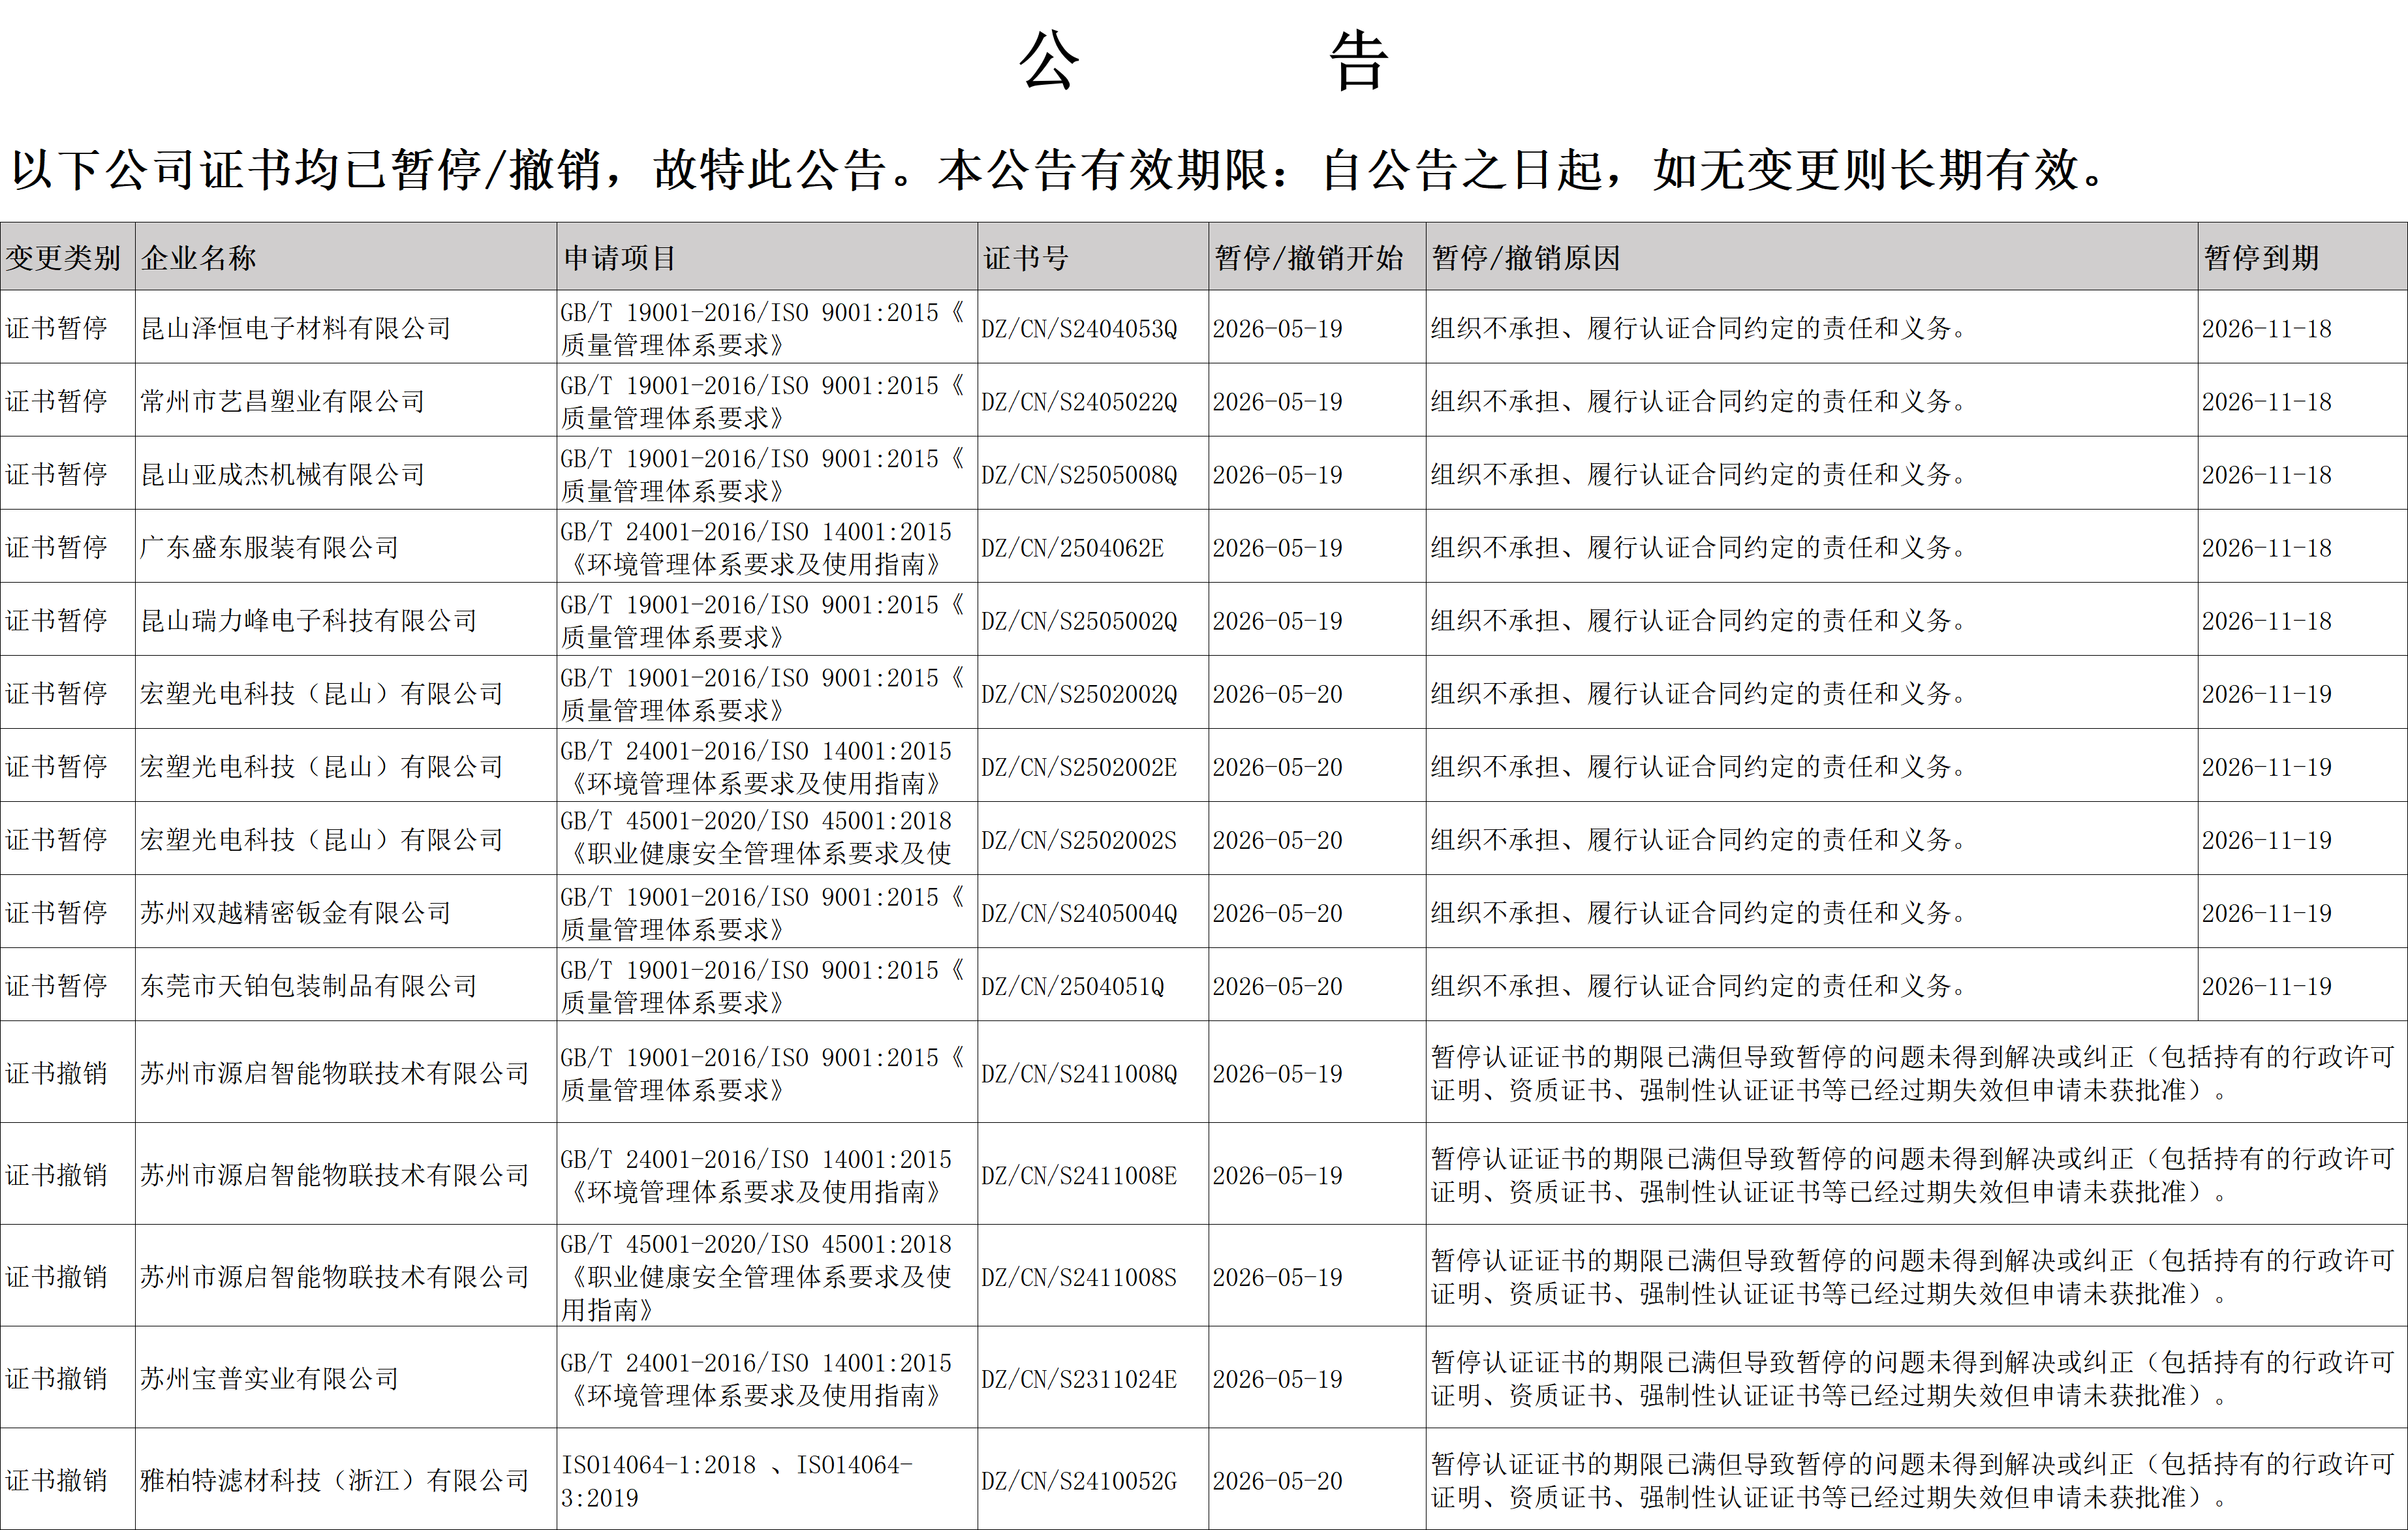Image resolution: width=2408 pixels, height=1530 pixels.
Task: Click certificate number DZ/CN/S2502002S
Action: [1080, 840]
